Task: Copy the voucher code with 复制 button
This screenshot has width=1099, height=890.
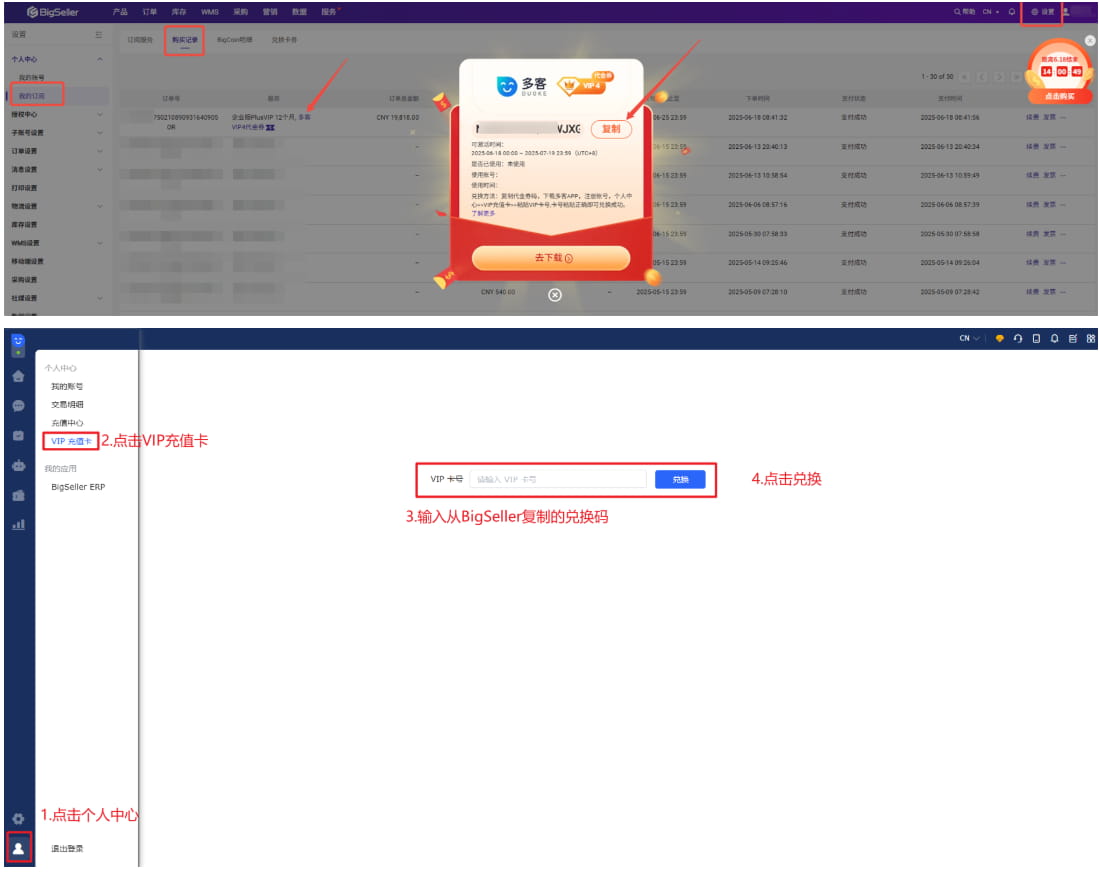Action: [x=611, y=129]
